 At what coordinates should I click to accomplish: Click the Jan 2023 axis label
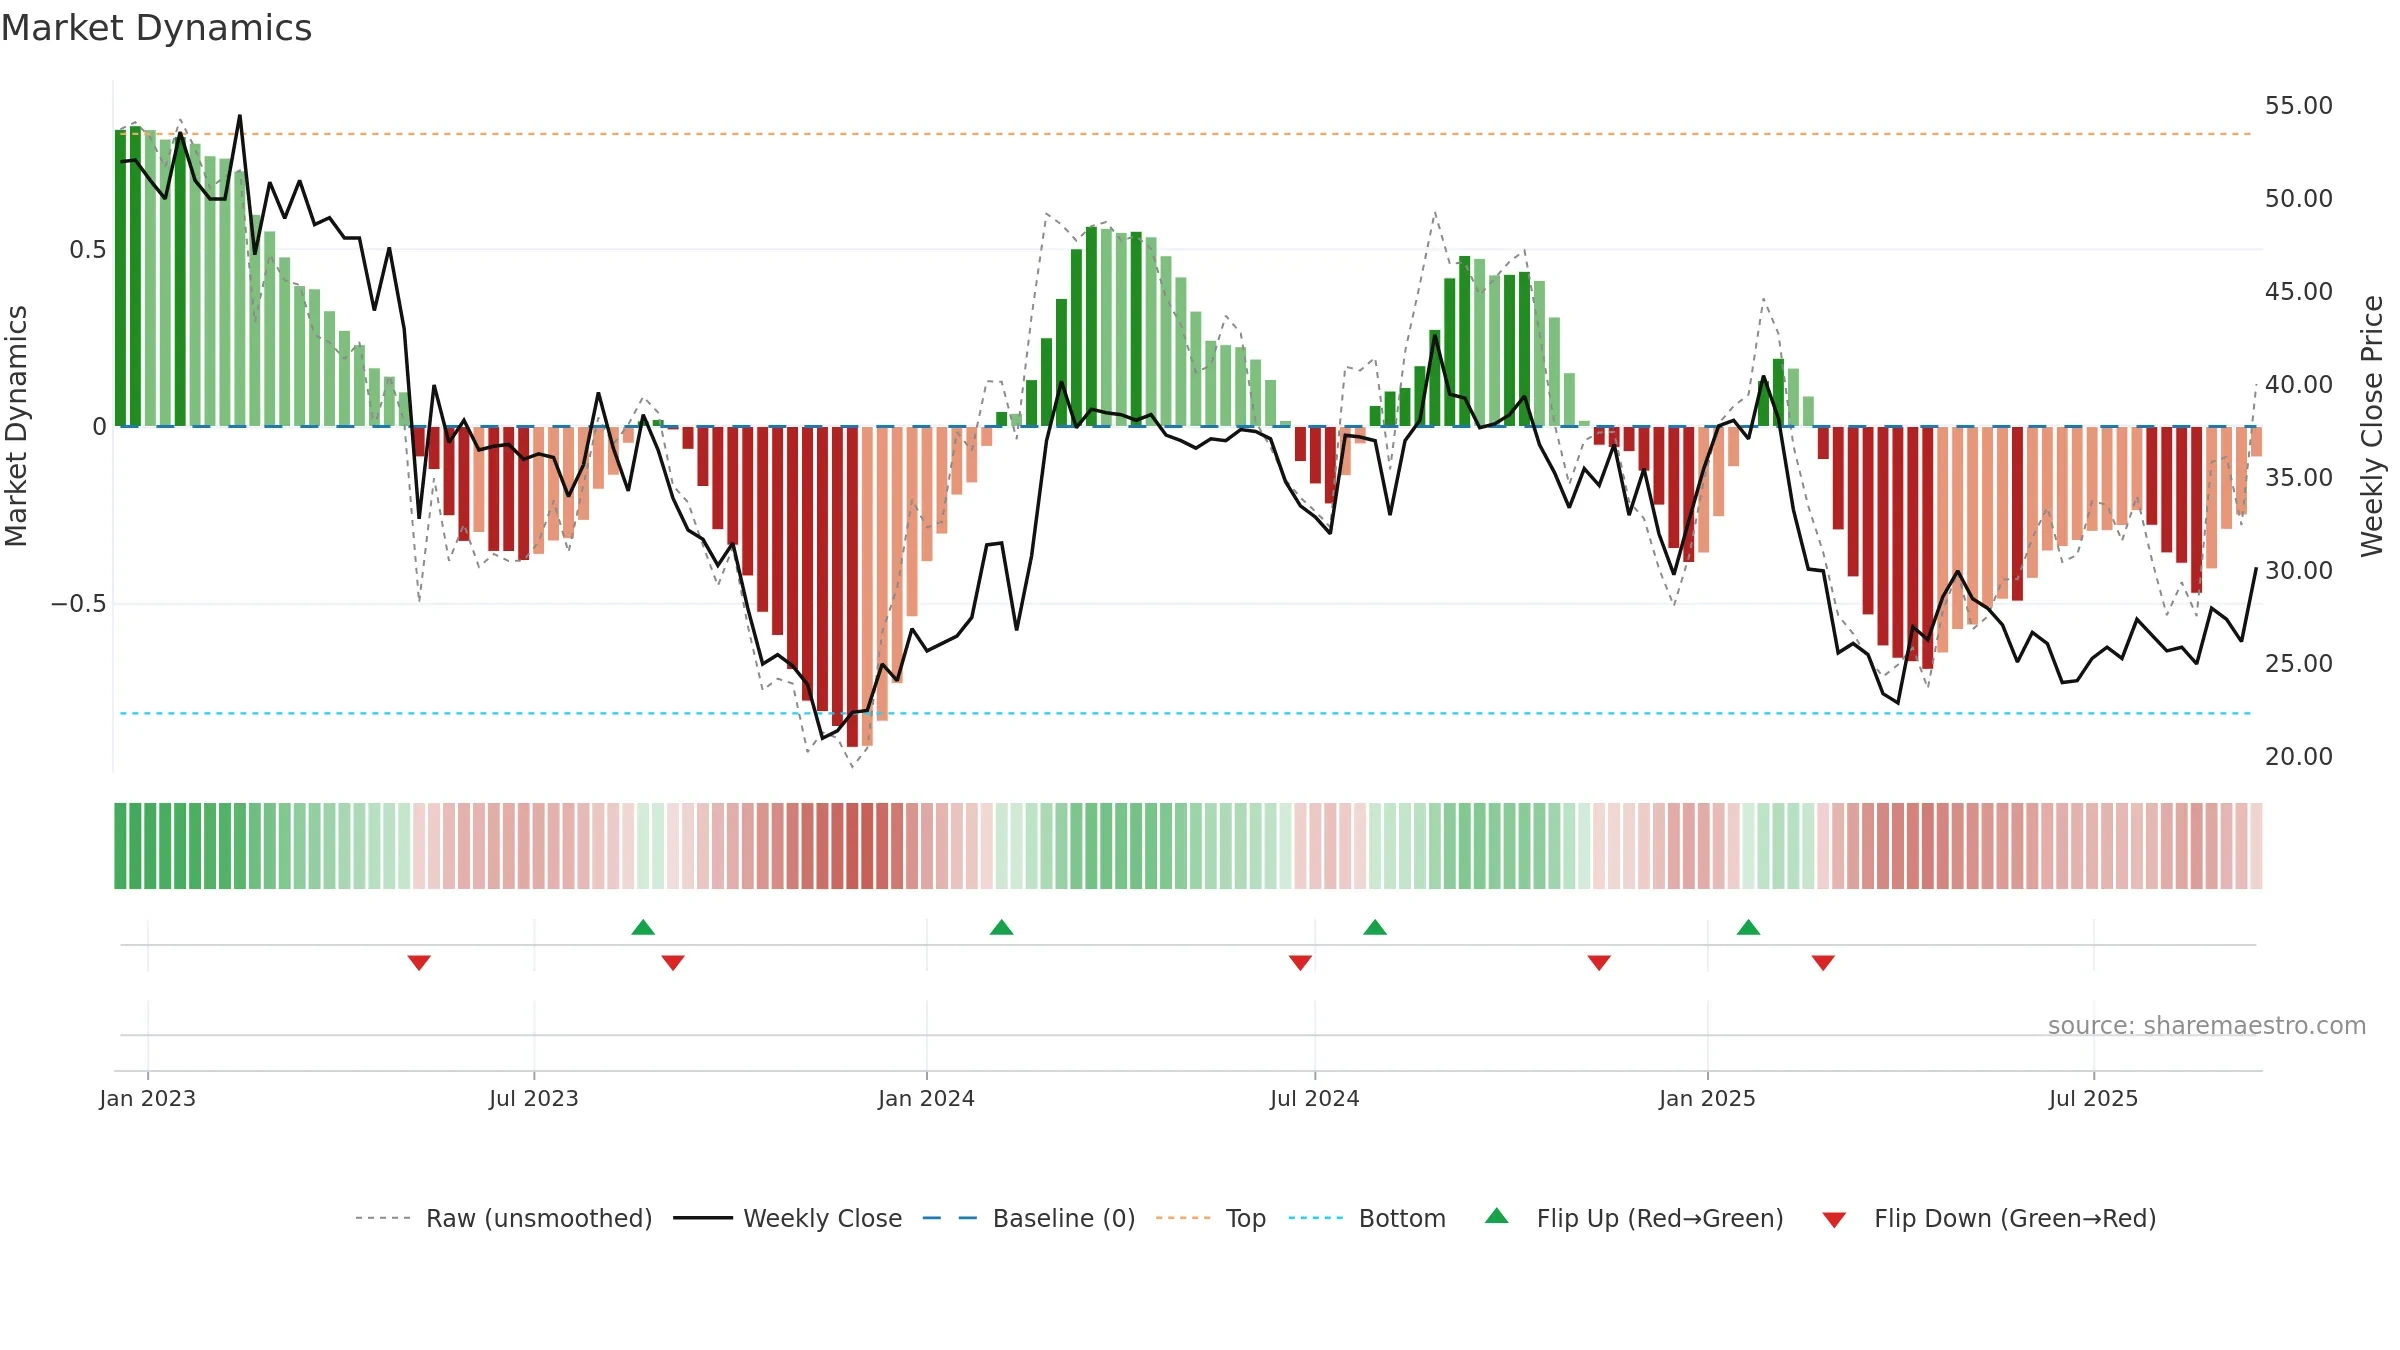148,1098
